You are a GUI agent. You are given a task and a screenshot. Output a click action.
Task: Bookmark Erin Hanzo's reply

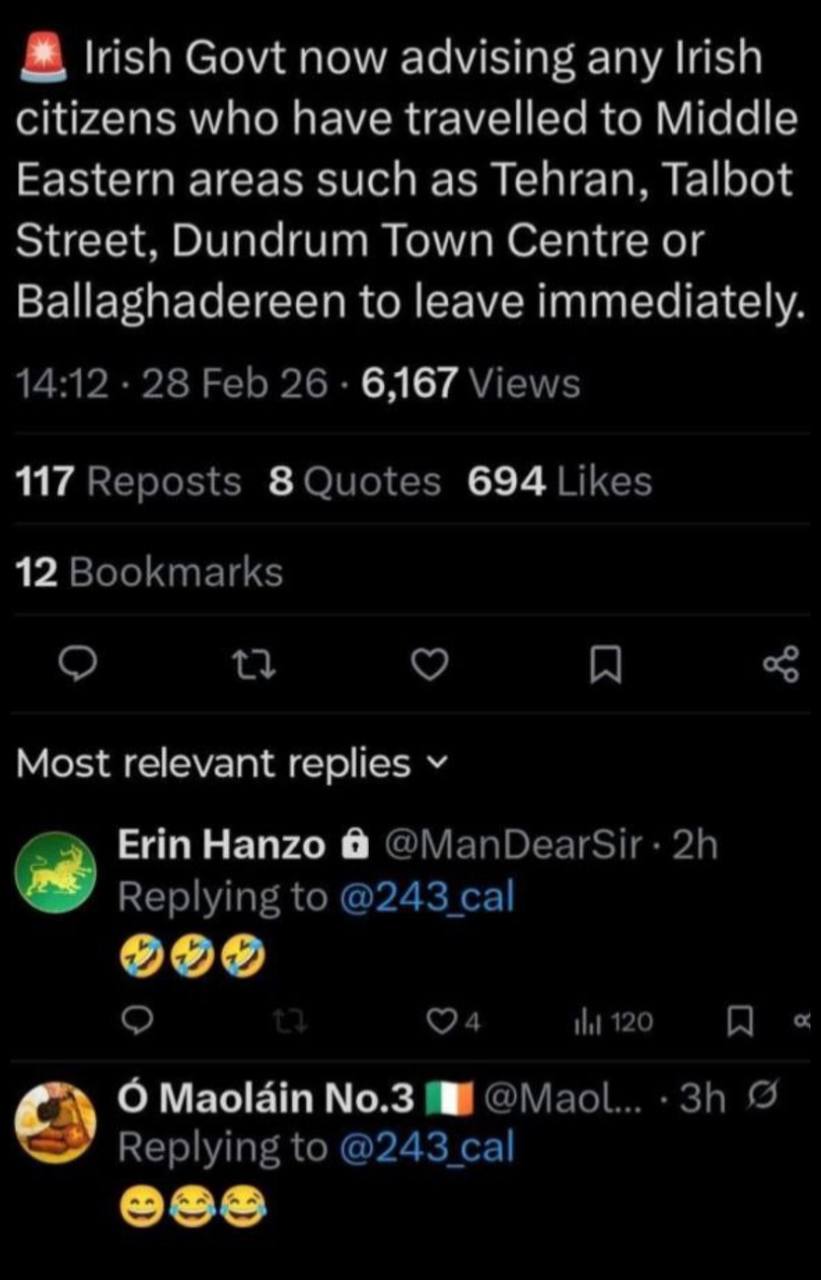coord(741,1021)
